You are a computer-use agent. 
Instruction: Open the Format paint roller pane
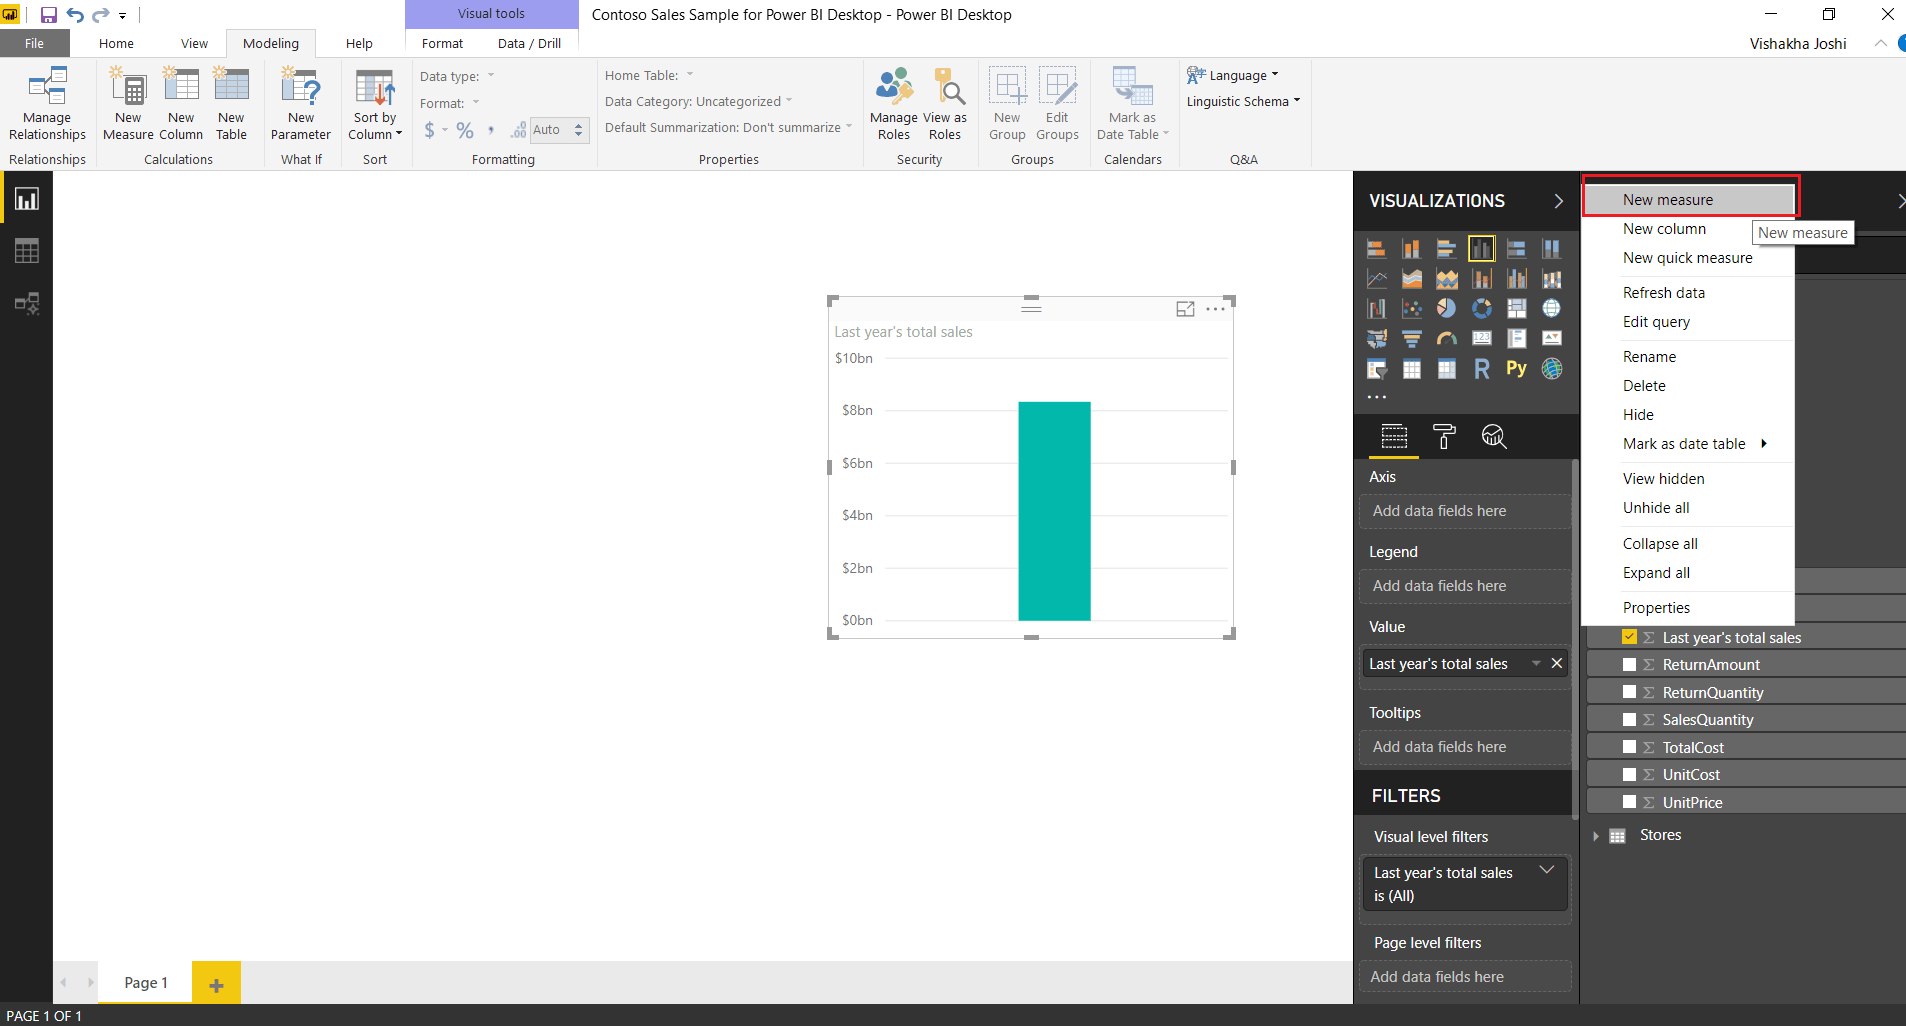1443,436
